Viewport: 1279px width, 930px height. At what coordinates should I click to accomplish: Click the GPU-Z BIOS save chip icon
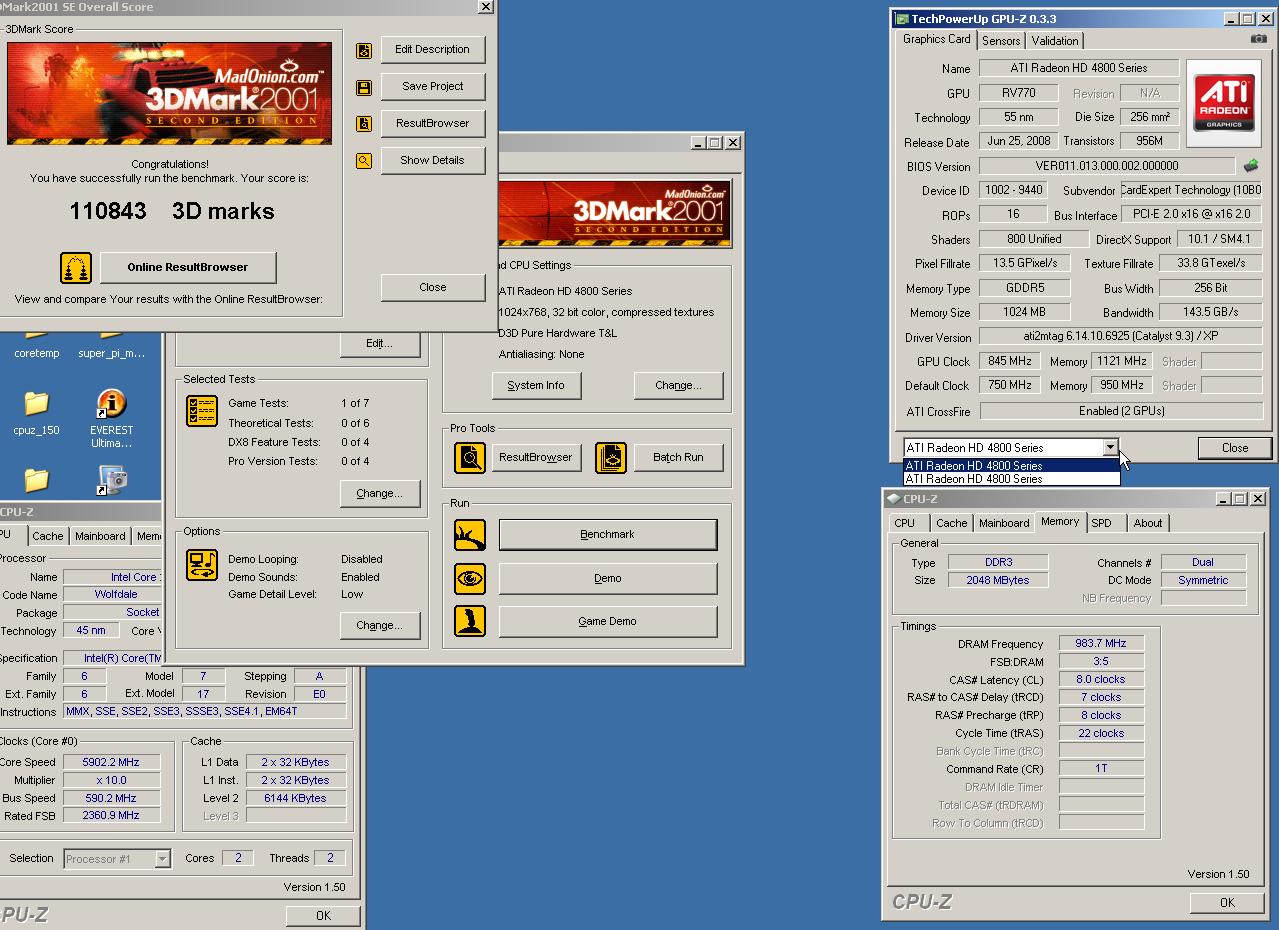(1251, 166)
